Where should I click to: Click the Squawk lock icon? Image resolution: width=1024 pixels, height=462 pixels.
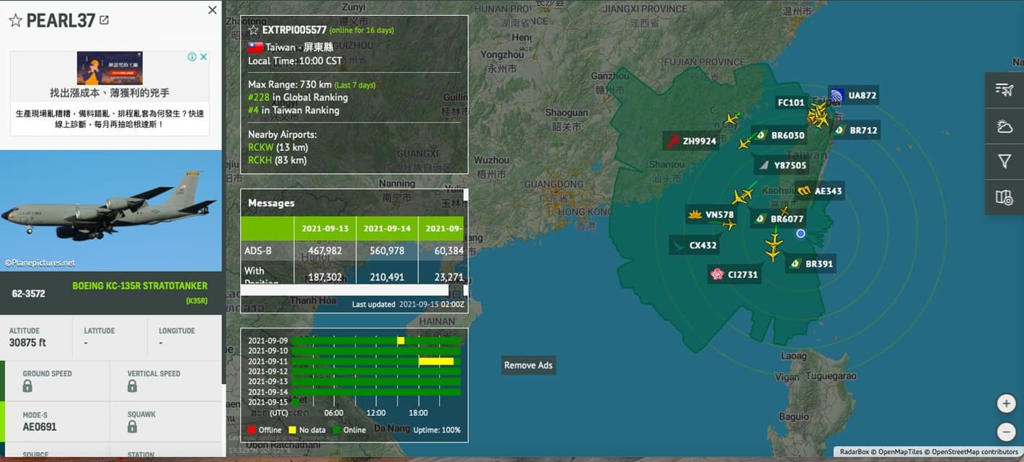pyautogui.click(x=133, y=427)
